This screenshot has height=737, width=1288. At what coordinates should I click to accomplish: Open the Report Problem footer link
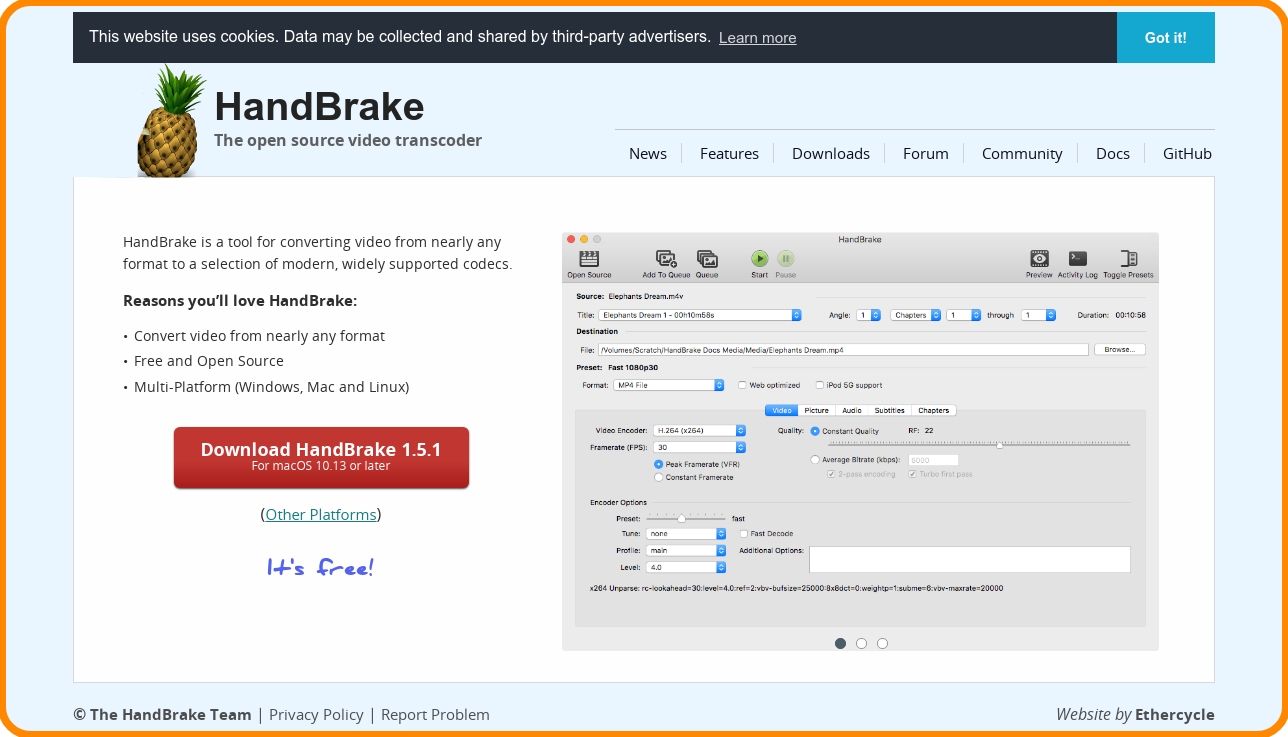[x=435, y=714]
